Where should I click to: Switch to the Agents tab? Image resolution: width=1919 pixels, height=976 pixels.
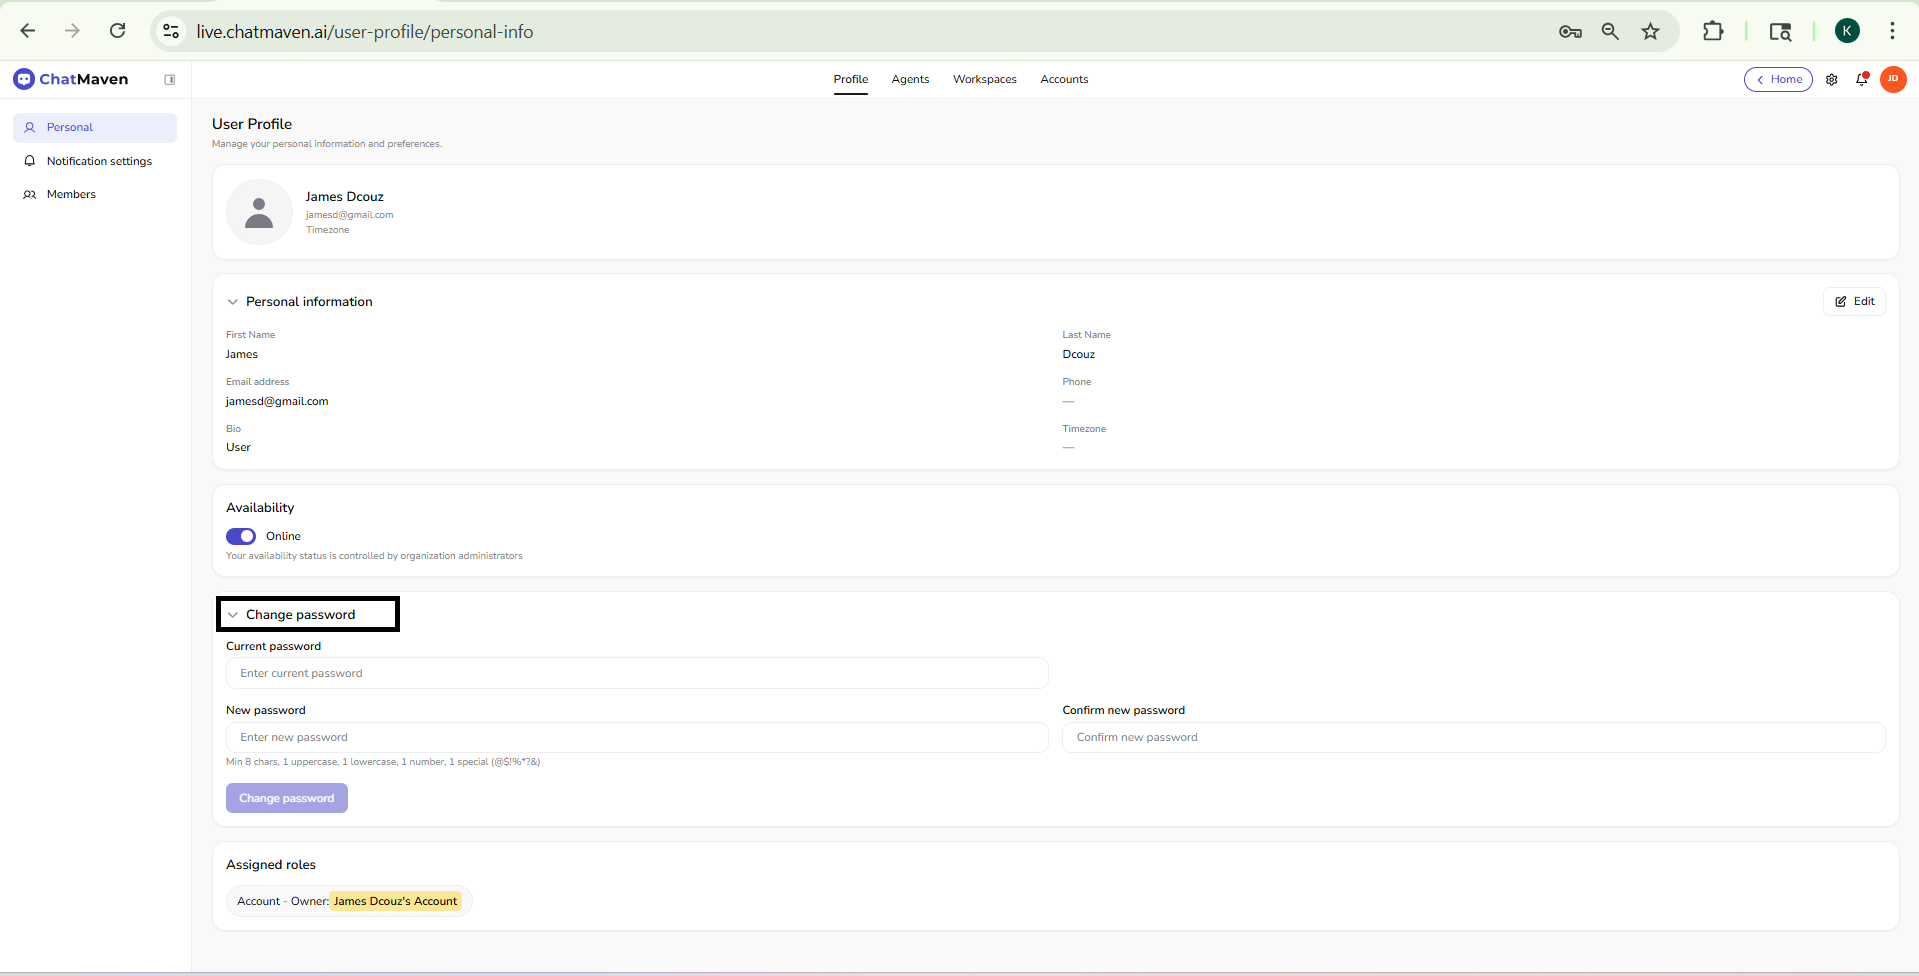tap(909, 79)
